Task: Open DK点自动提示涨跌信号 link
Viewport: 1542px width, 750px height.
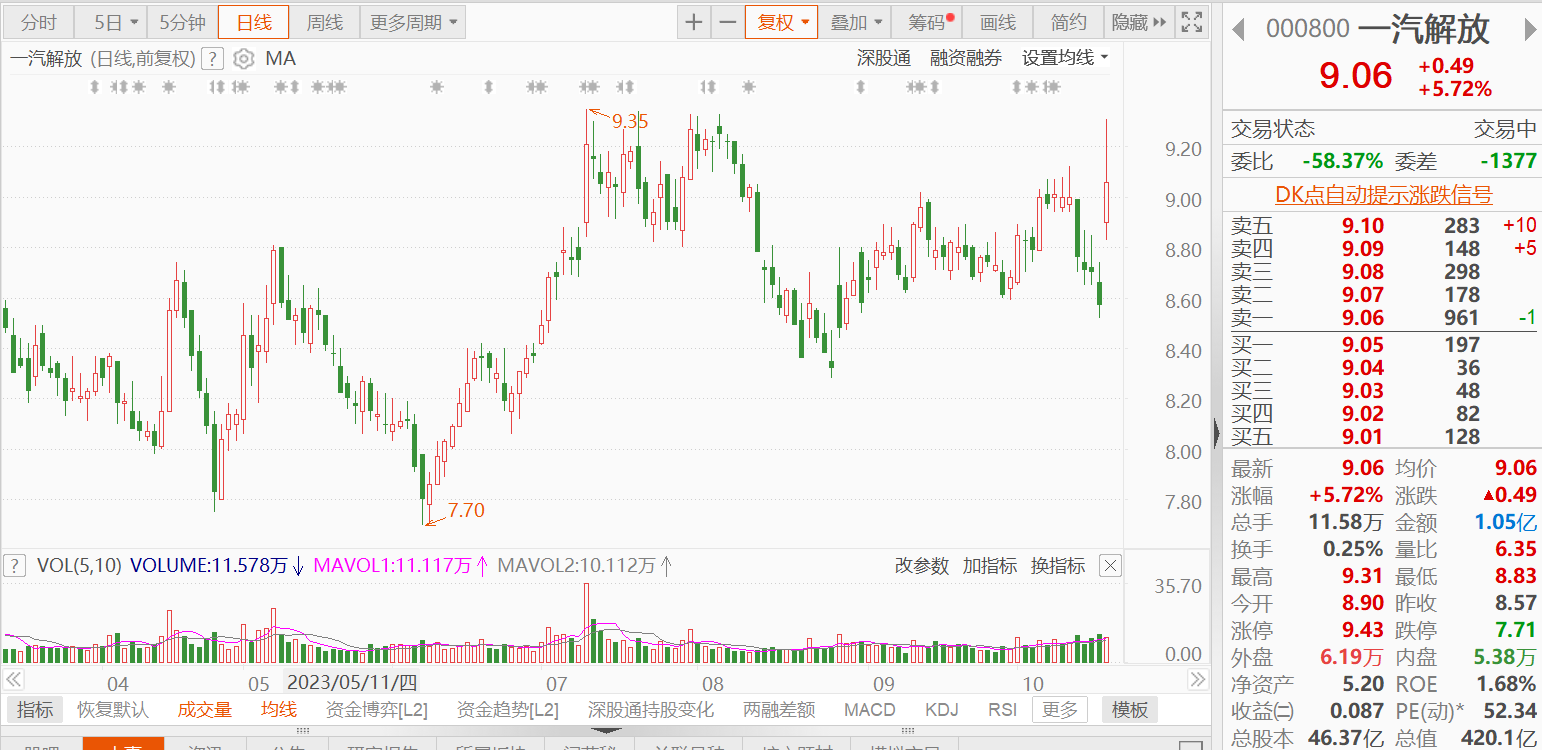Action: 1383,195
